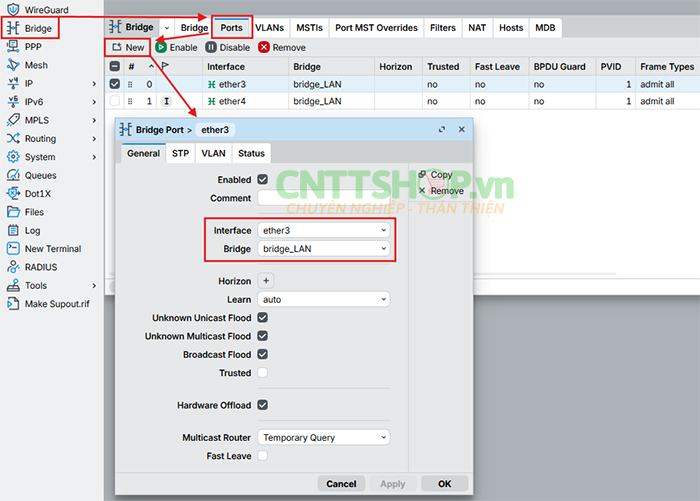
Task: Click the Enable toolbar button
Action: [176, 47]
